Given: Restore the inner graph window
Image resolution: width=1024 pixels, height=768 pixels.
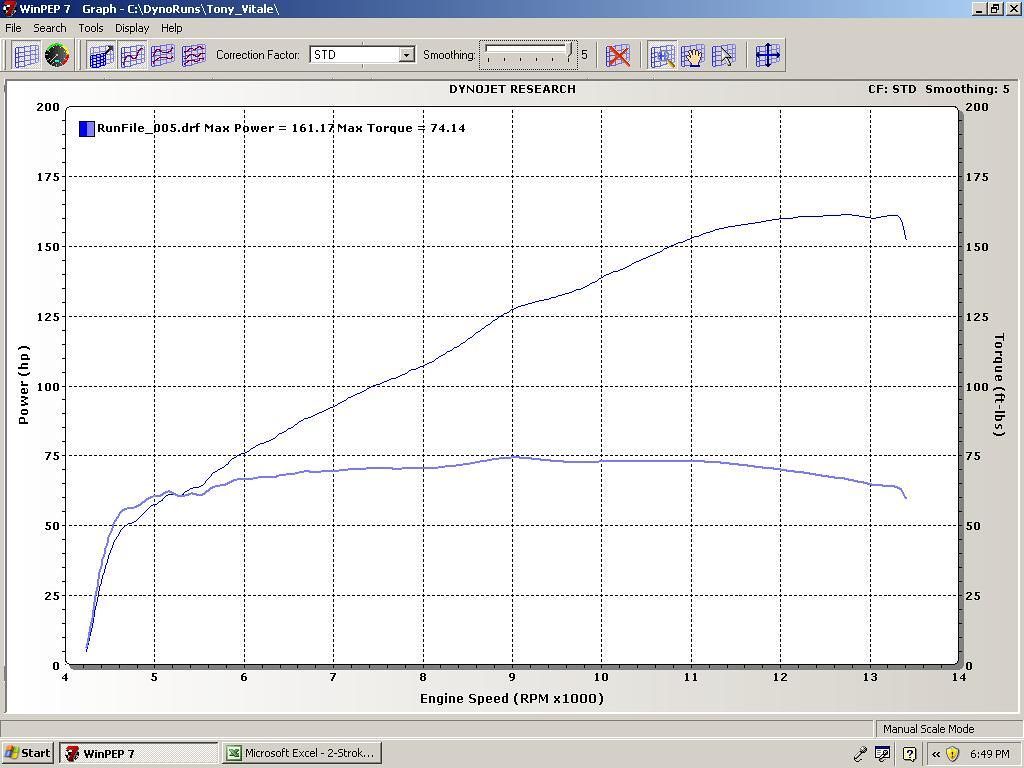Looking at the screenshot, I should (996, 8).
